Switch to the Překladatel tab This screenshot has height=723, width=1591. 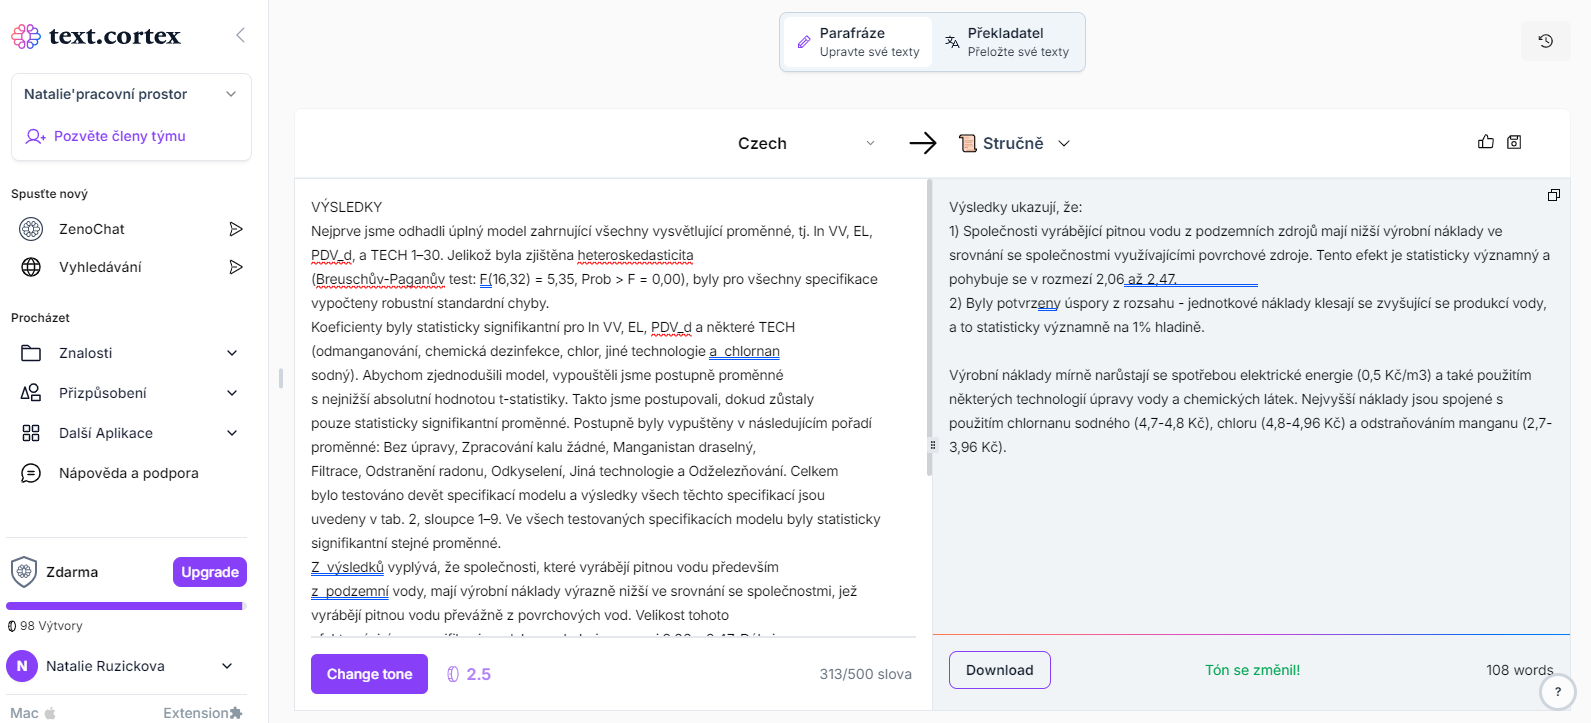coord(1008,42)
